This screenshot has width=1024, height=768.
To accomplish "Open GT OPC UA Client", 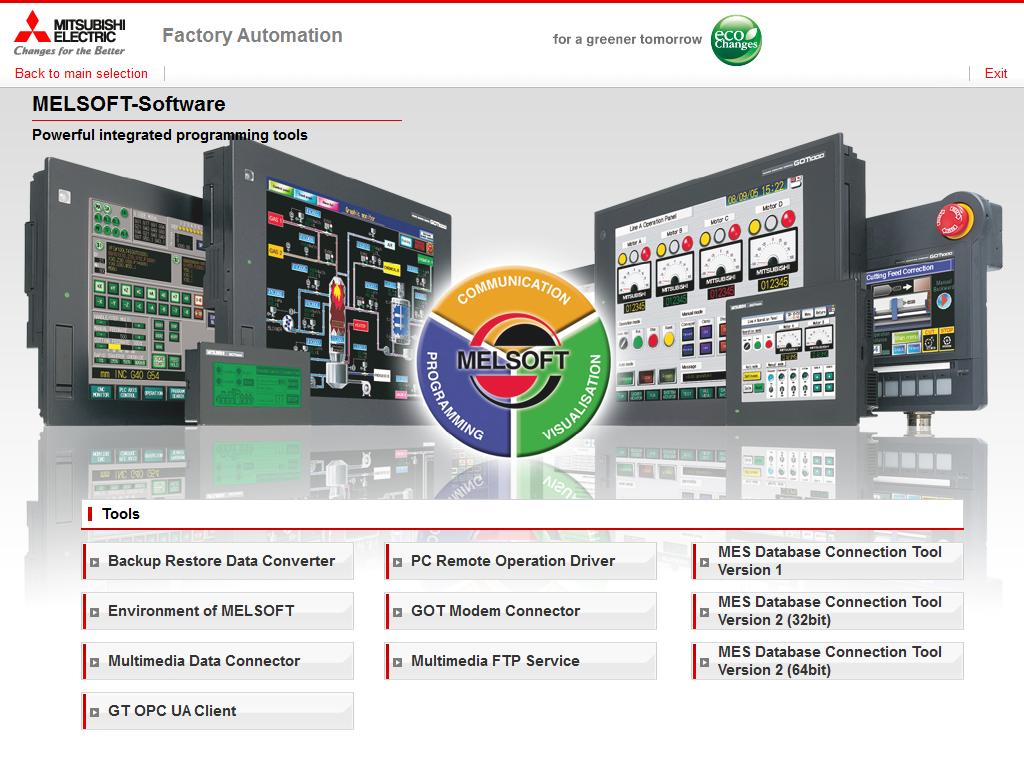I will (218, 711).
